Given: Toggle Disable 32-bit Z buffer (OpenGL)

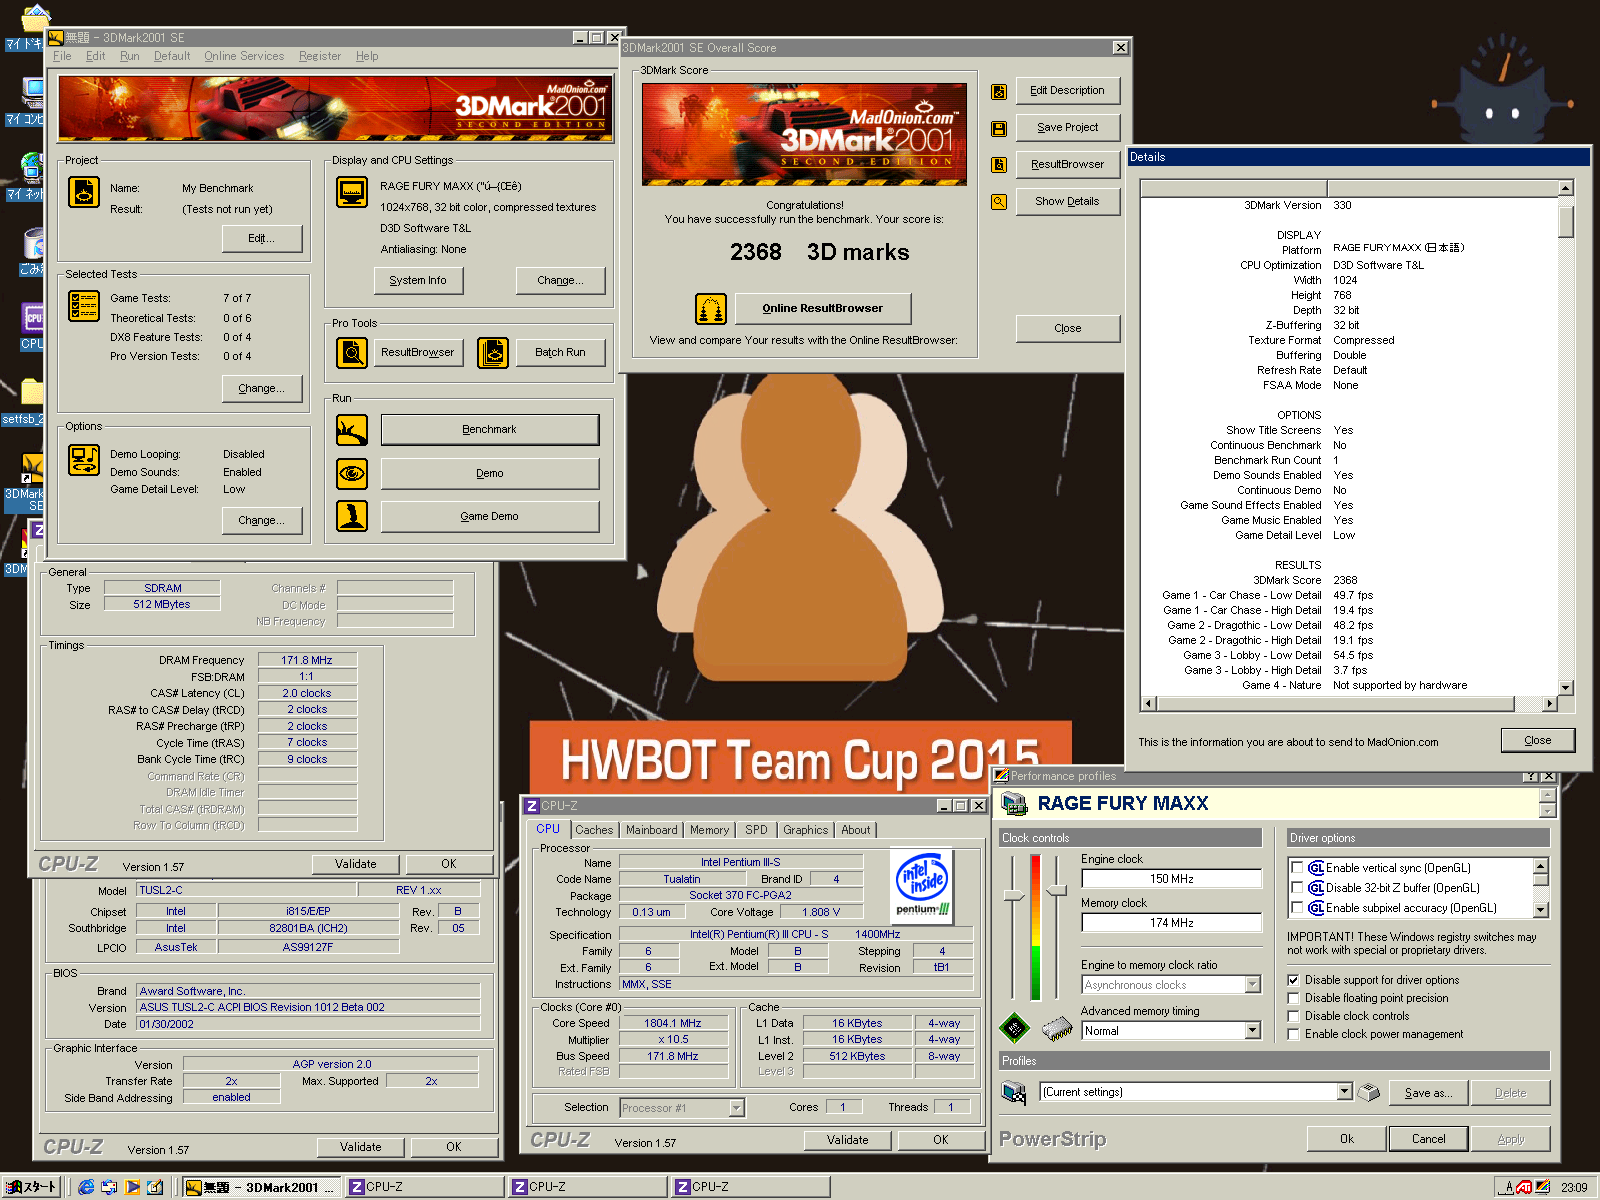Looking at the screenshot, I should (1297, 888).
